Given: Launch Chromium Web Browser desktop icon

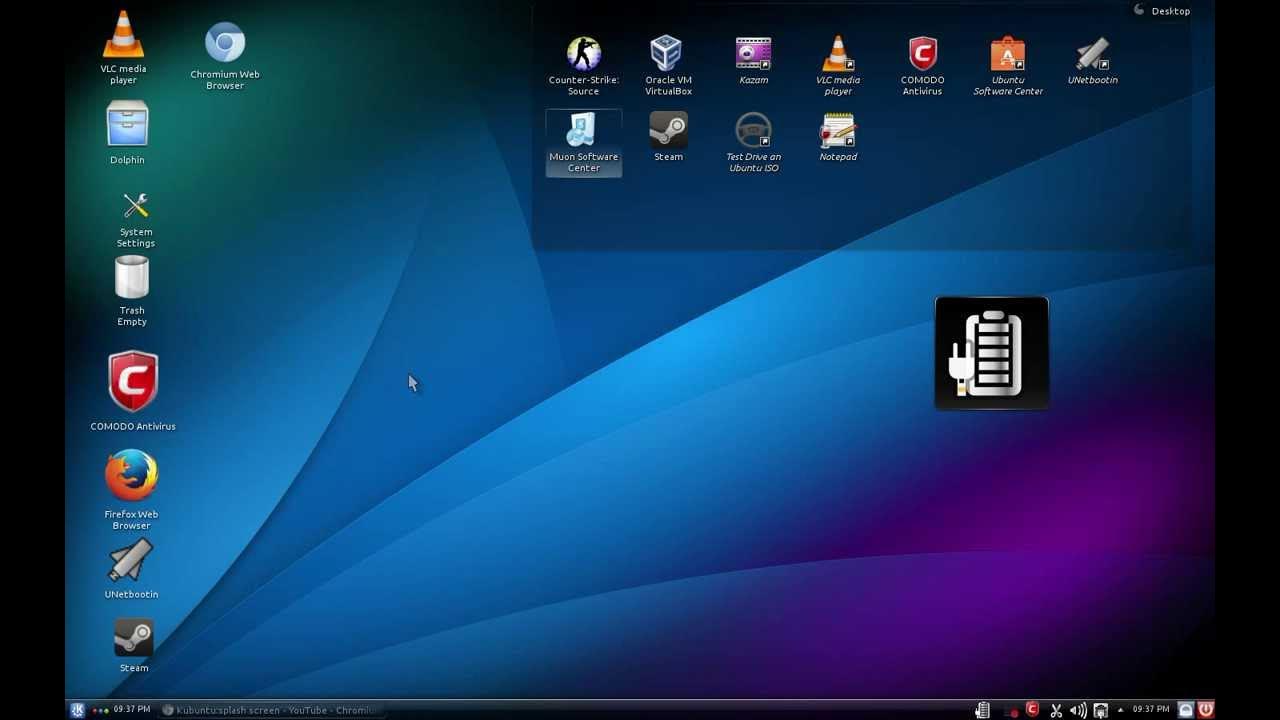Looking at the screenshot, I should pyautogui.click(x=225, y=56).
